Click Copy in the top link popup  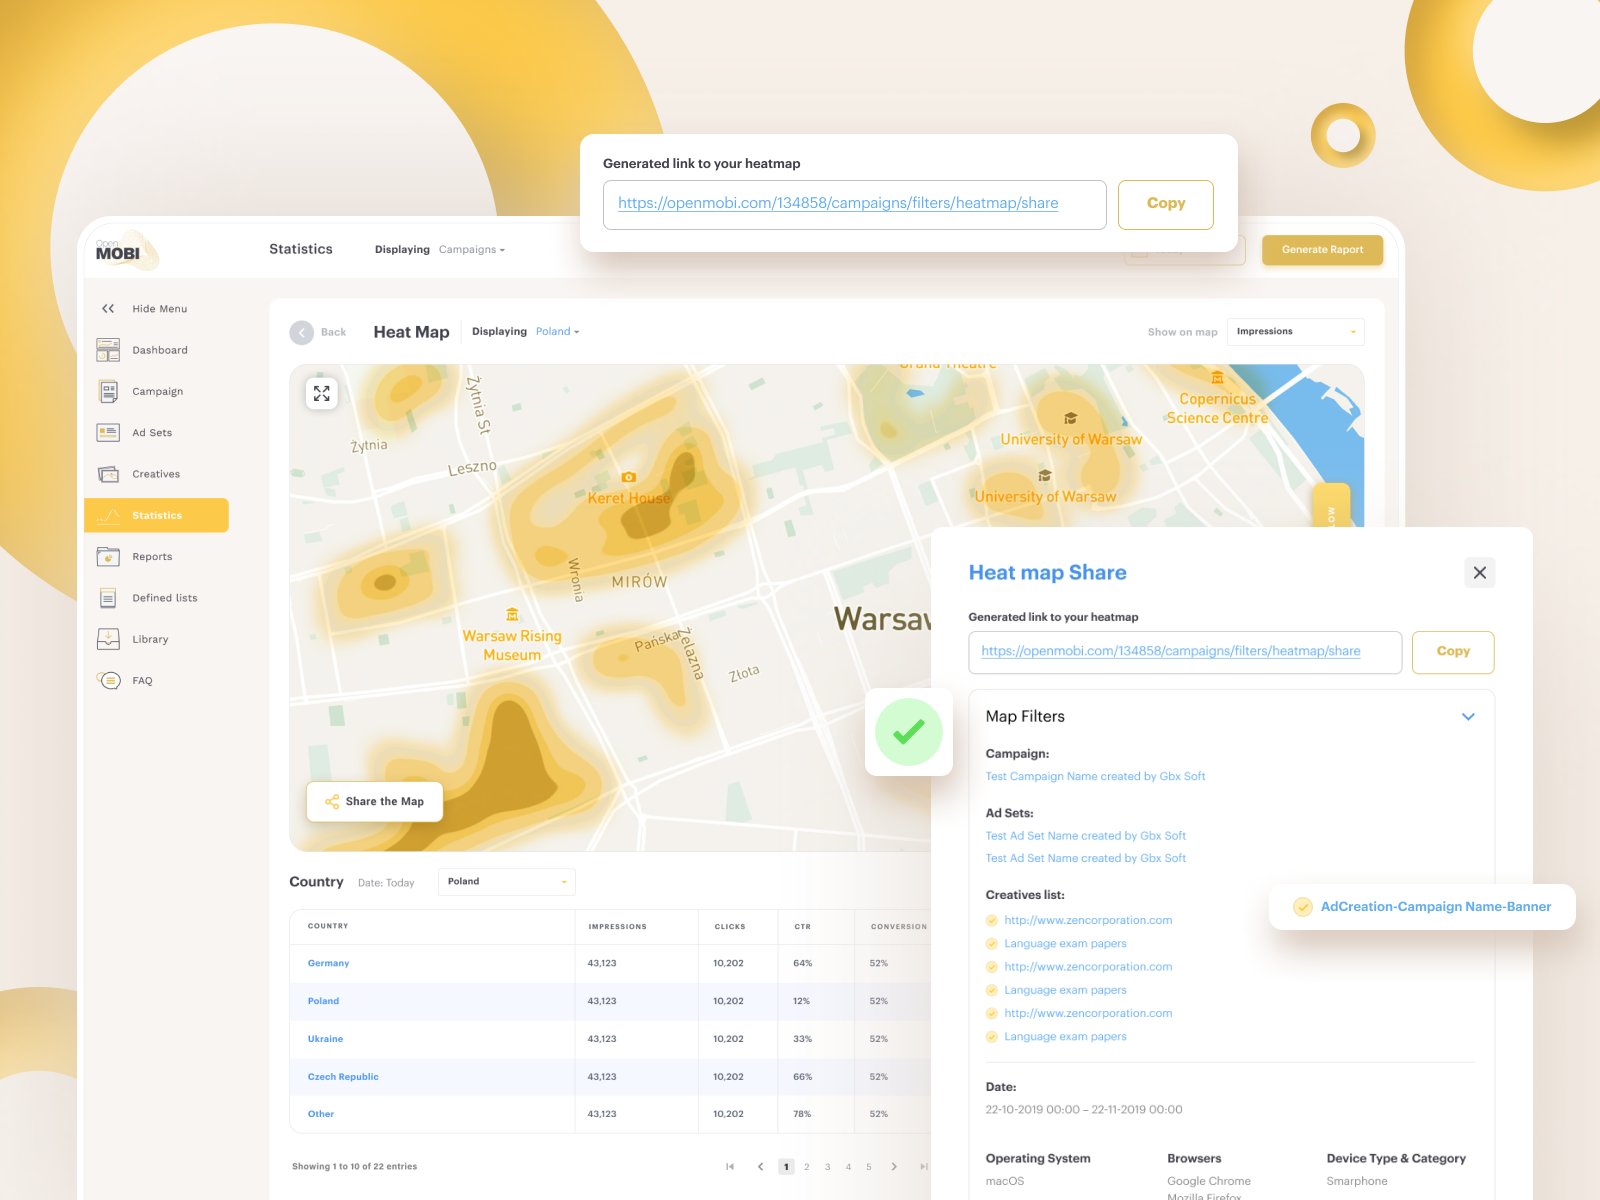[x=1166, y=204]
